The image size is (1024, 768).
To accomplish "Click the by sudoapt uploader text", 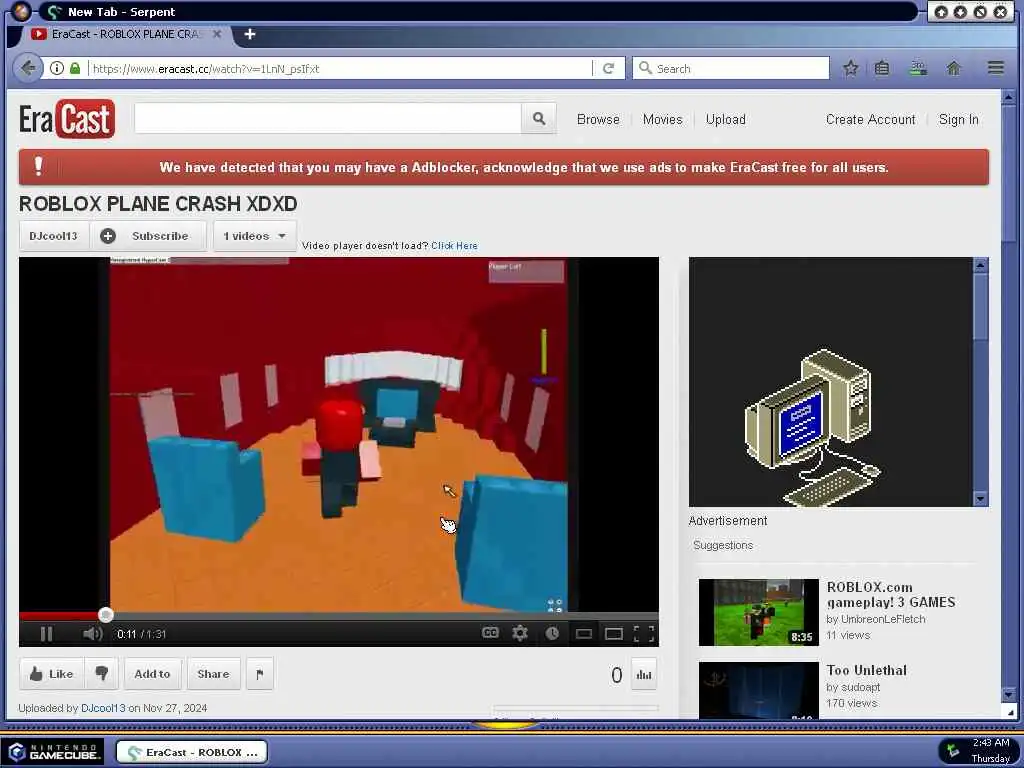I will pos(853,687).
